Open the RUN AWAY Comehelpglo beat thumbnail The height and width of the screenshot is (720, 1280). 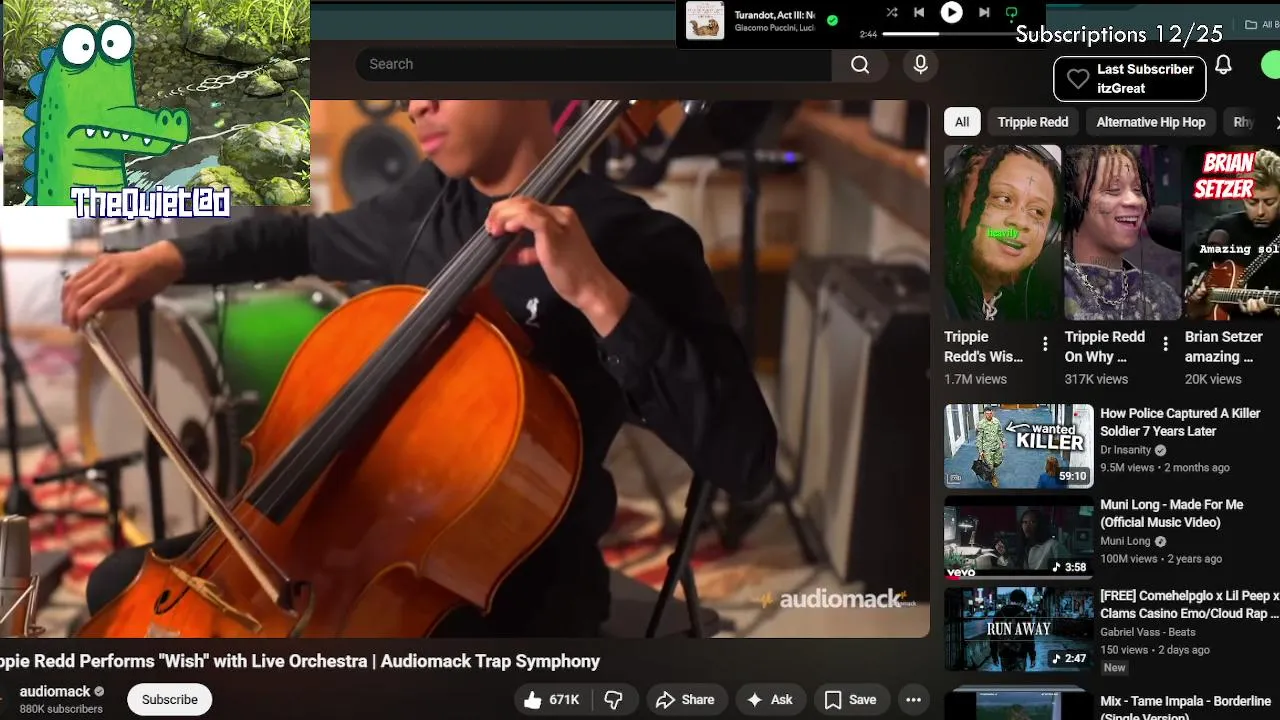(x=1019, y=629)
